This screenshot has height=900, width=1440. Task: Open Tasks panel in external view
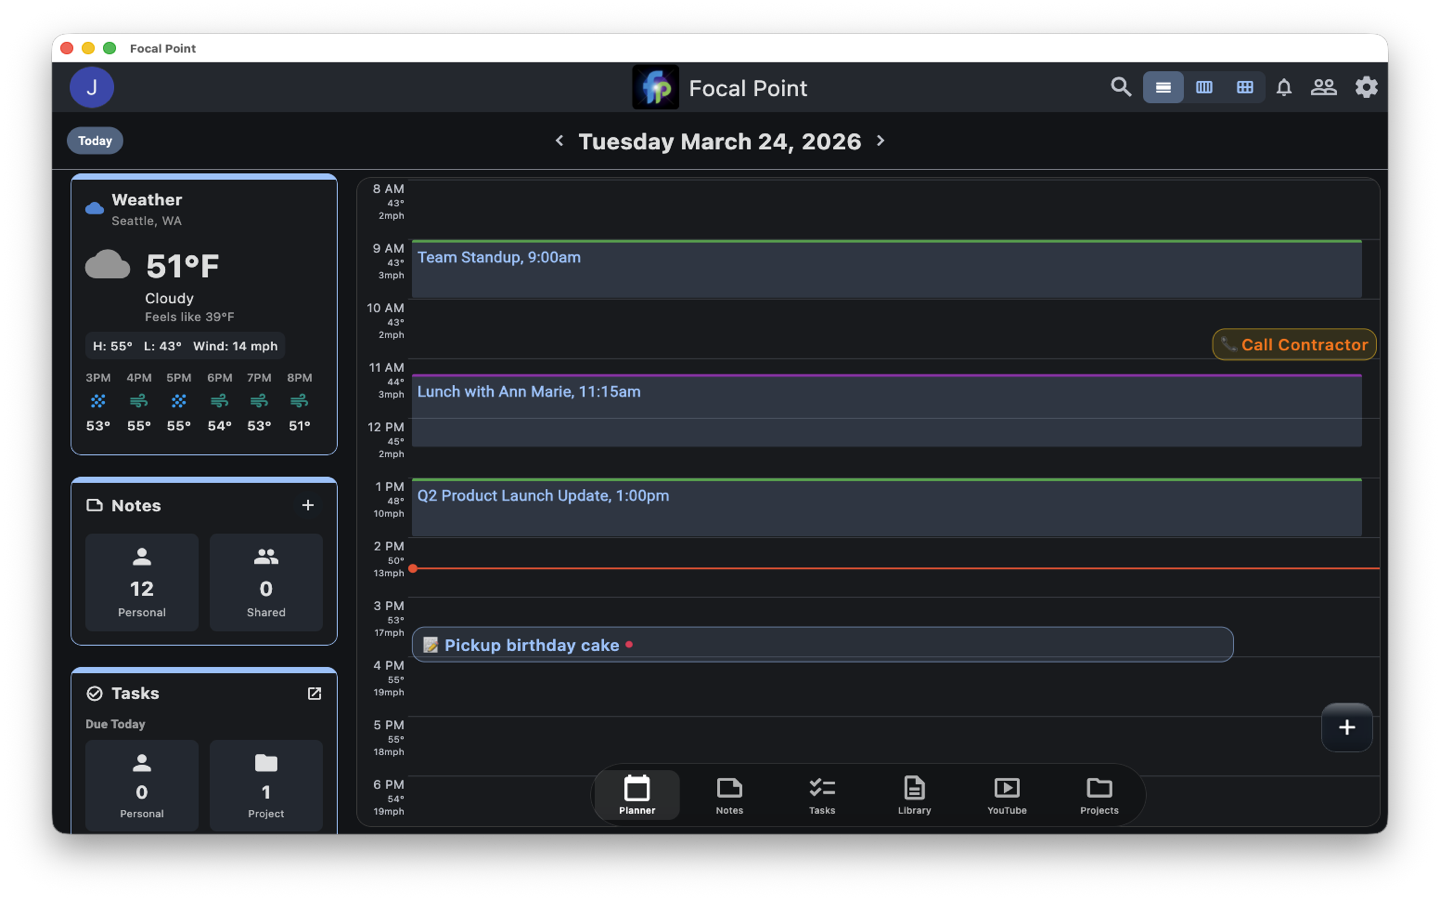pos(314,694)
